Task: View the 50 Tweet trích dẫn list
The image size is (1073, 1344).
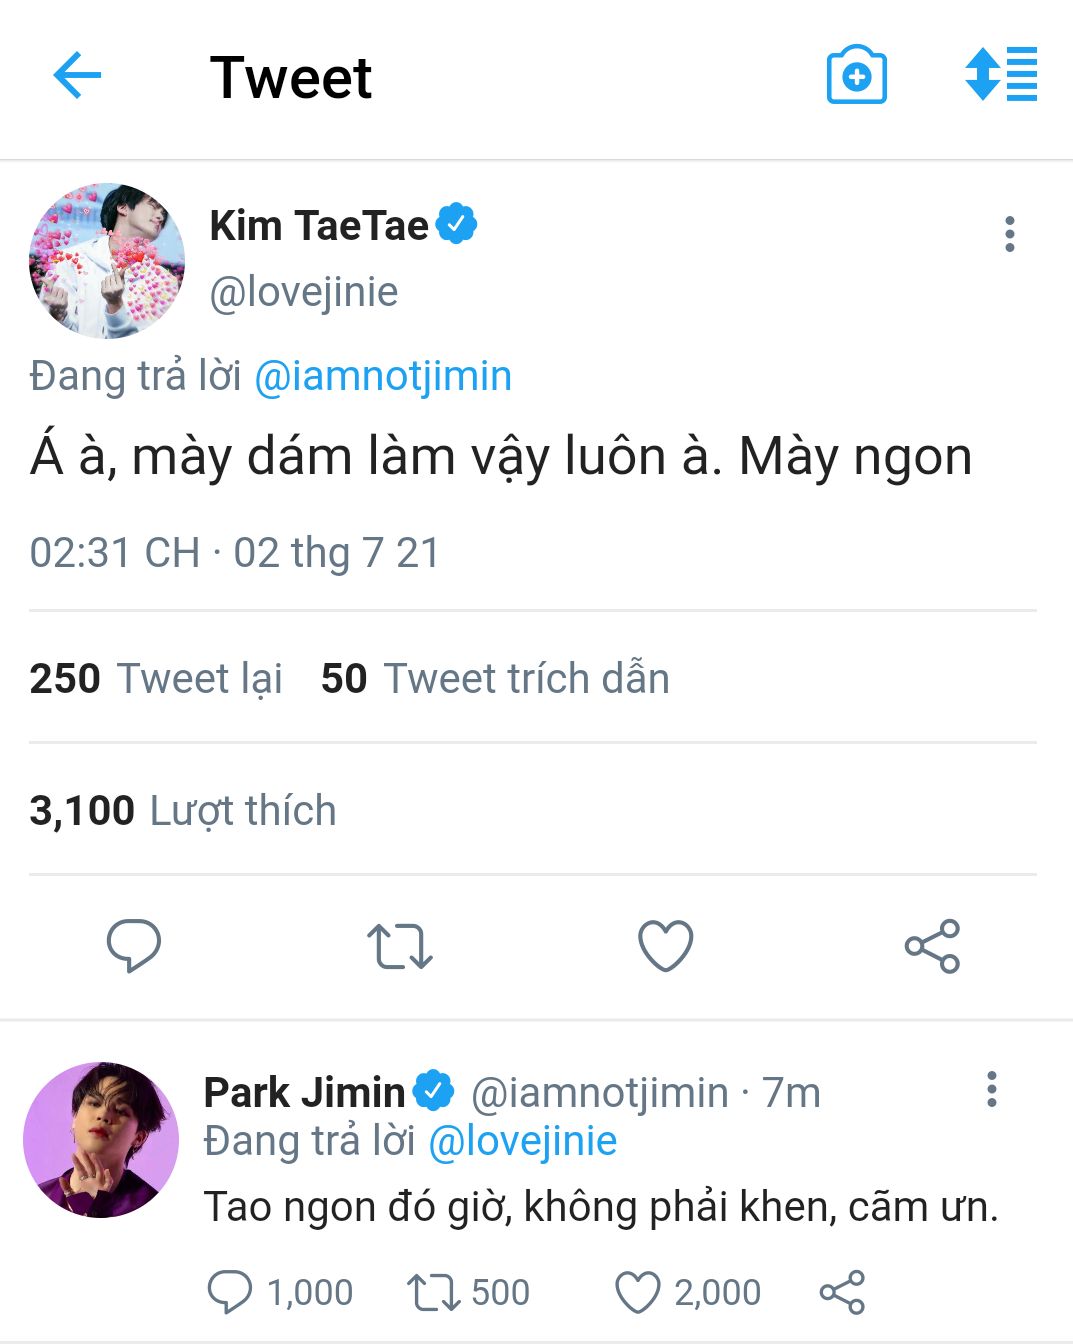Action: tap(495, 678)
